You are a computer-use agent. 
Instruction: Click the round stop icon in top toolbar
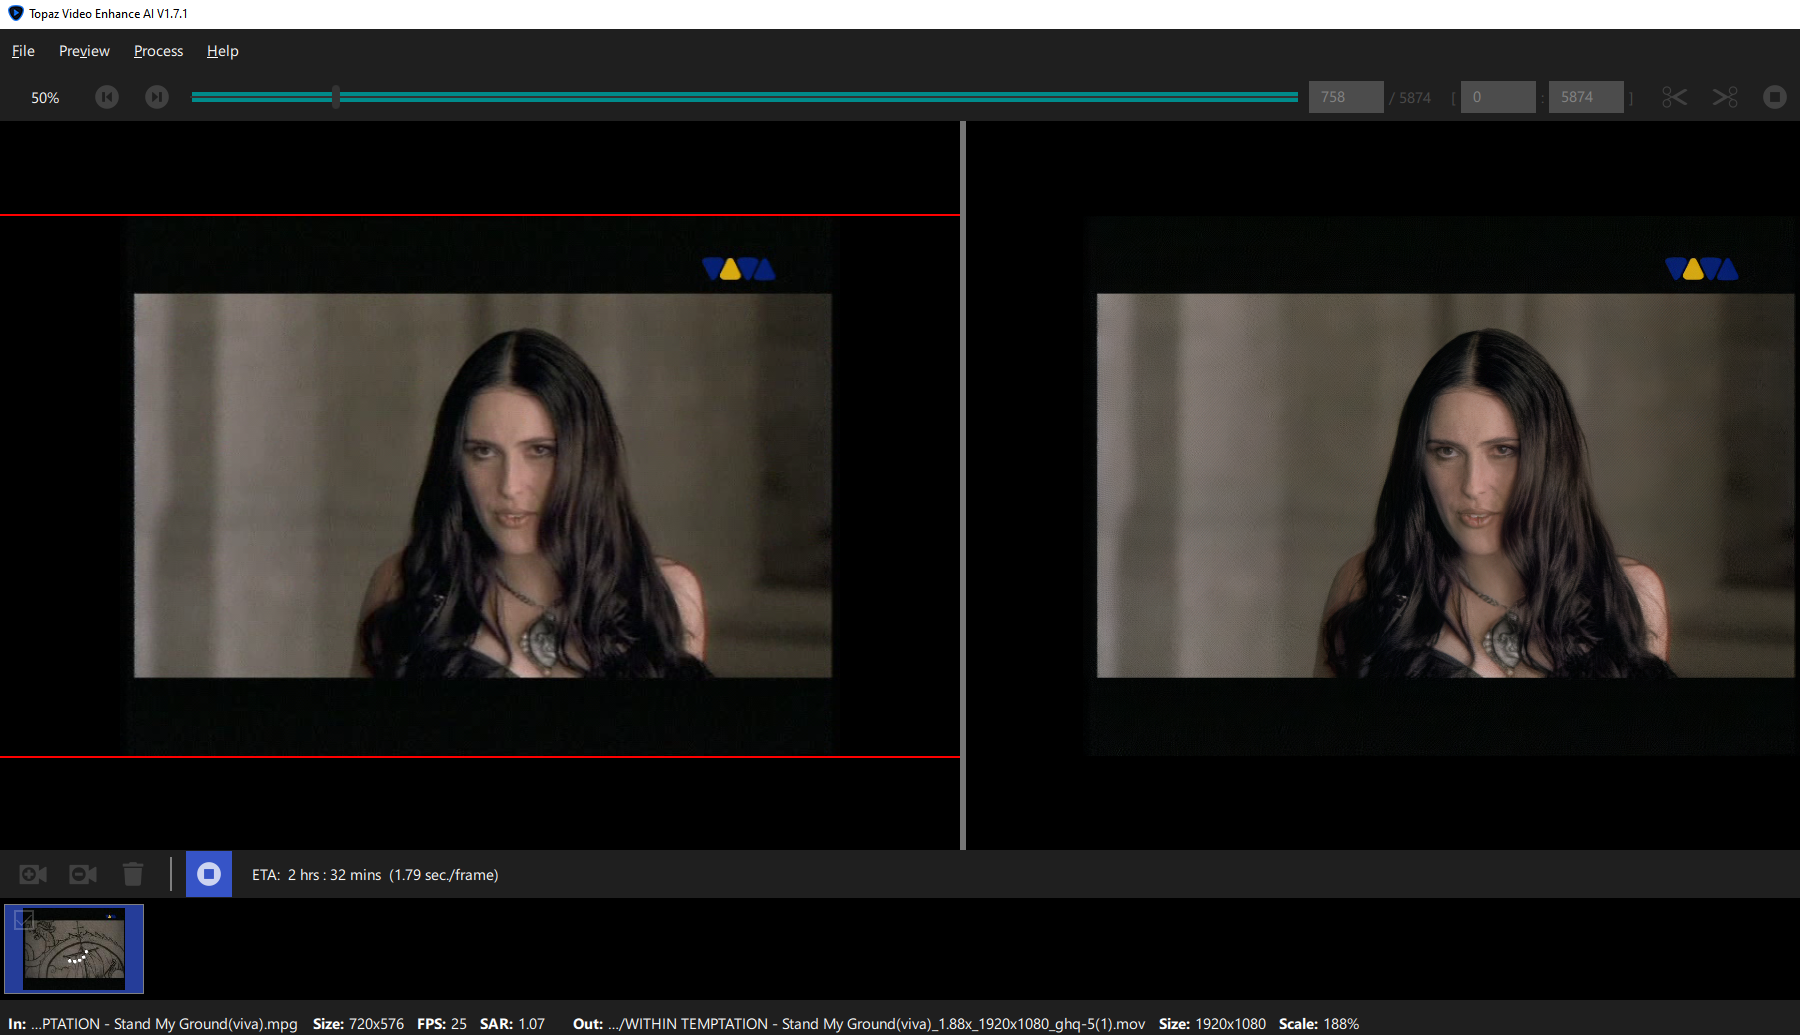click(1775, 97)
